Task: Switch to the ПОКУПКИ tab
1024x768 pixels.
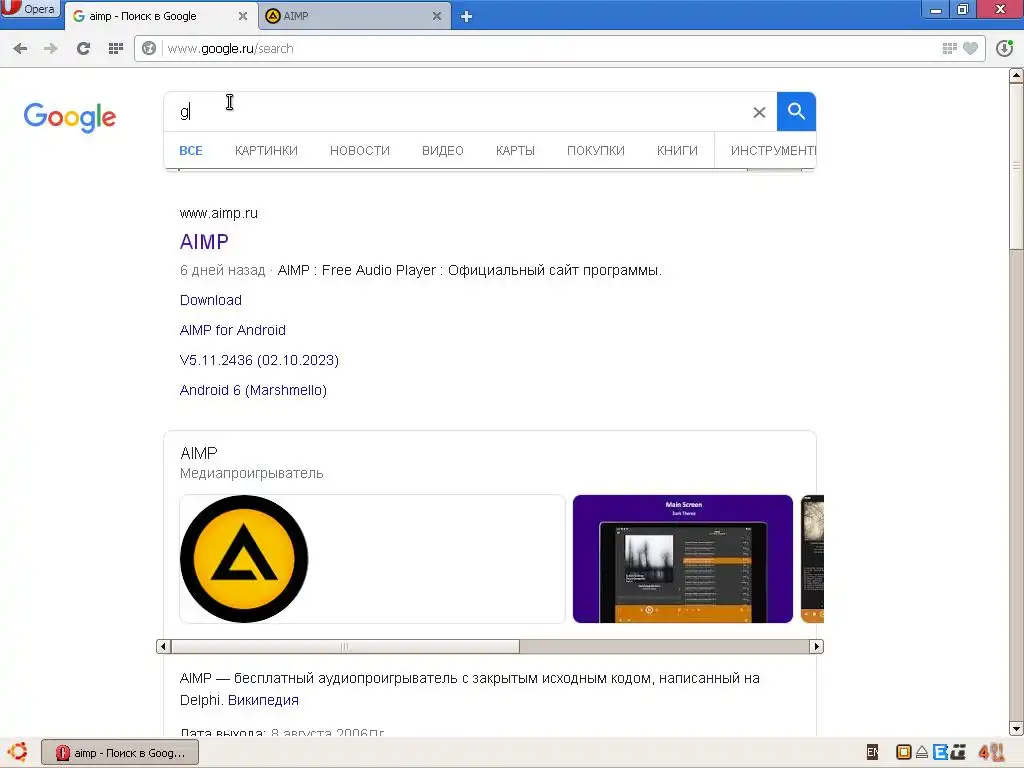Action: tap(596, 150)
